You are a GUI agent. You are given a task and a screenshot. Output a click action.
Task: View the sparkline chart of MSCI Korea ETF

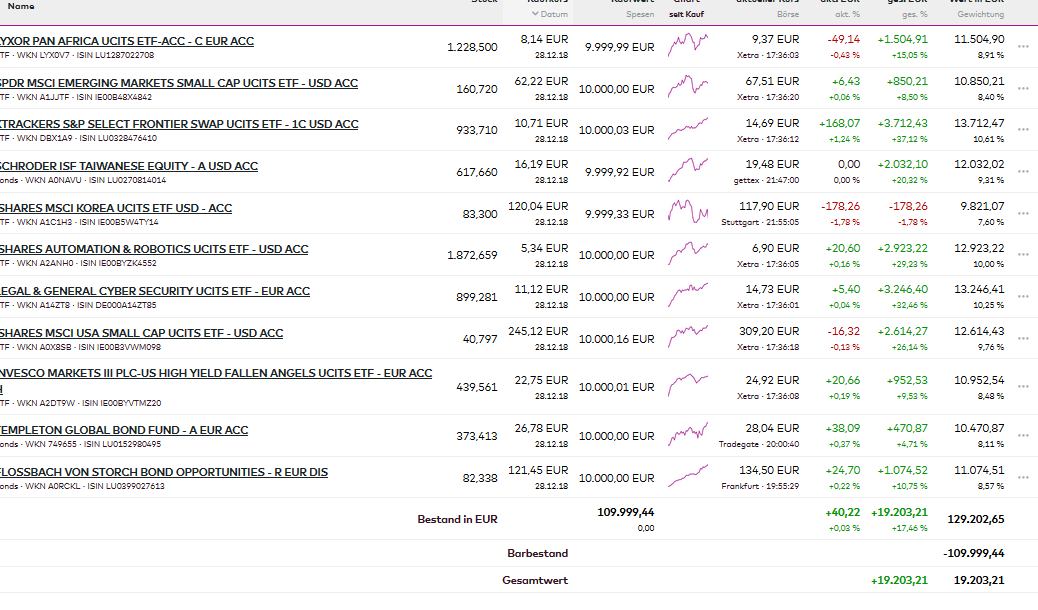[x=688, y=211]
